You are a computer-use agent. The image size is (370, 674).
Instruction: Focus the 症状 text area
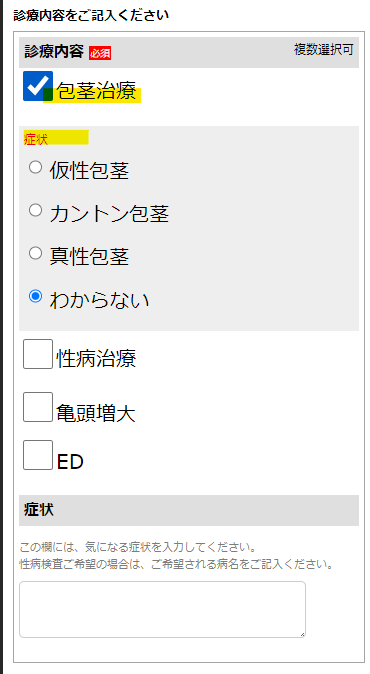tap(162, 610)
